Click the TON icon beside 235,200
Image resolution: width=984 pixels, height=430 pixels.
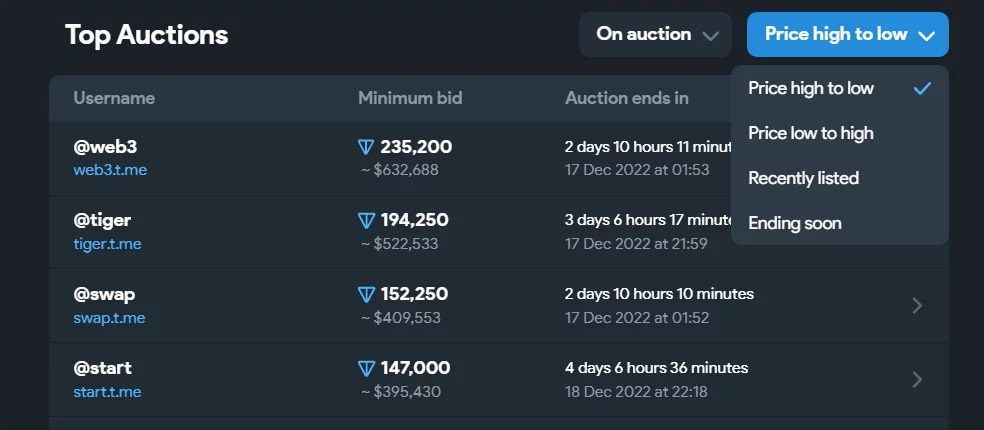(366, 148)
